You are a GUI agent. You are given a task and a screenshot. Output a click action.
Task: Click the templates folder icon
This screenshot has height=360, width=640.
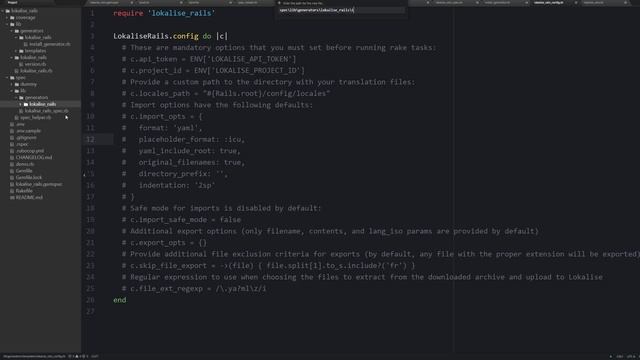21,51
